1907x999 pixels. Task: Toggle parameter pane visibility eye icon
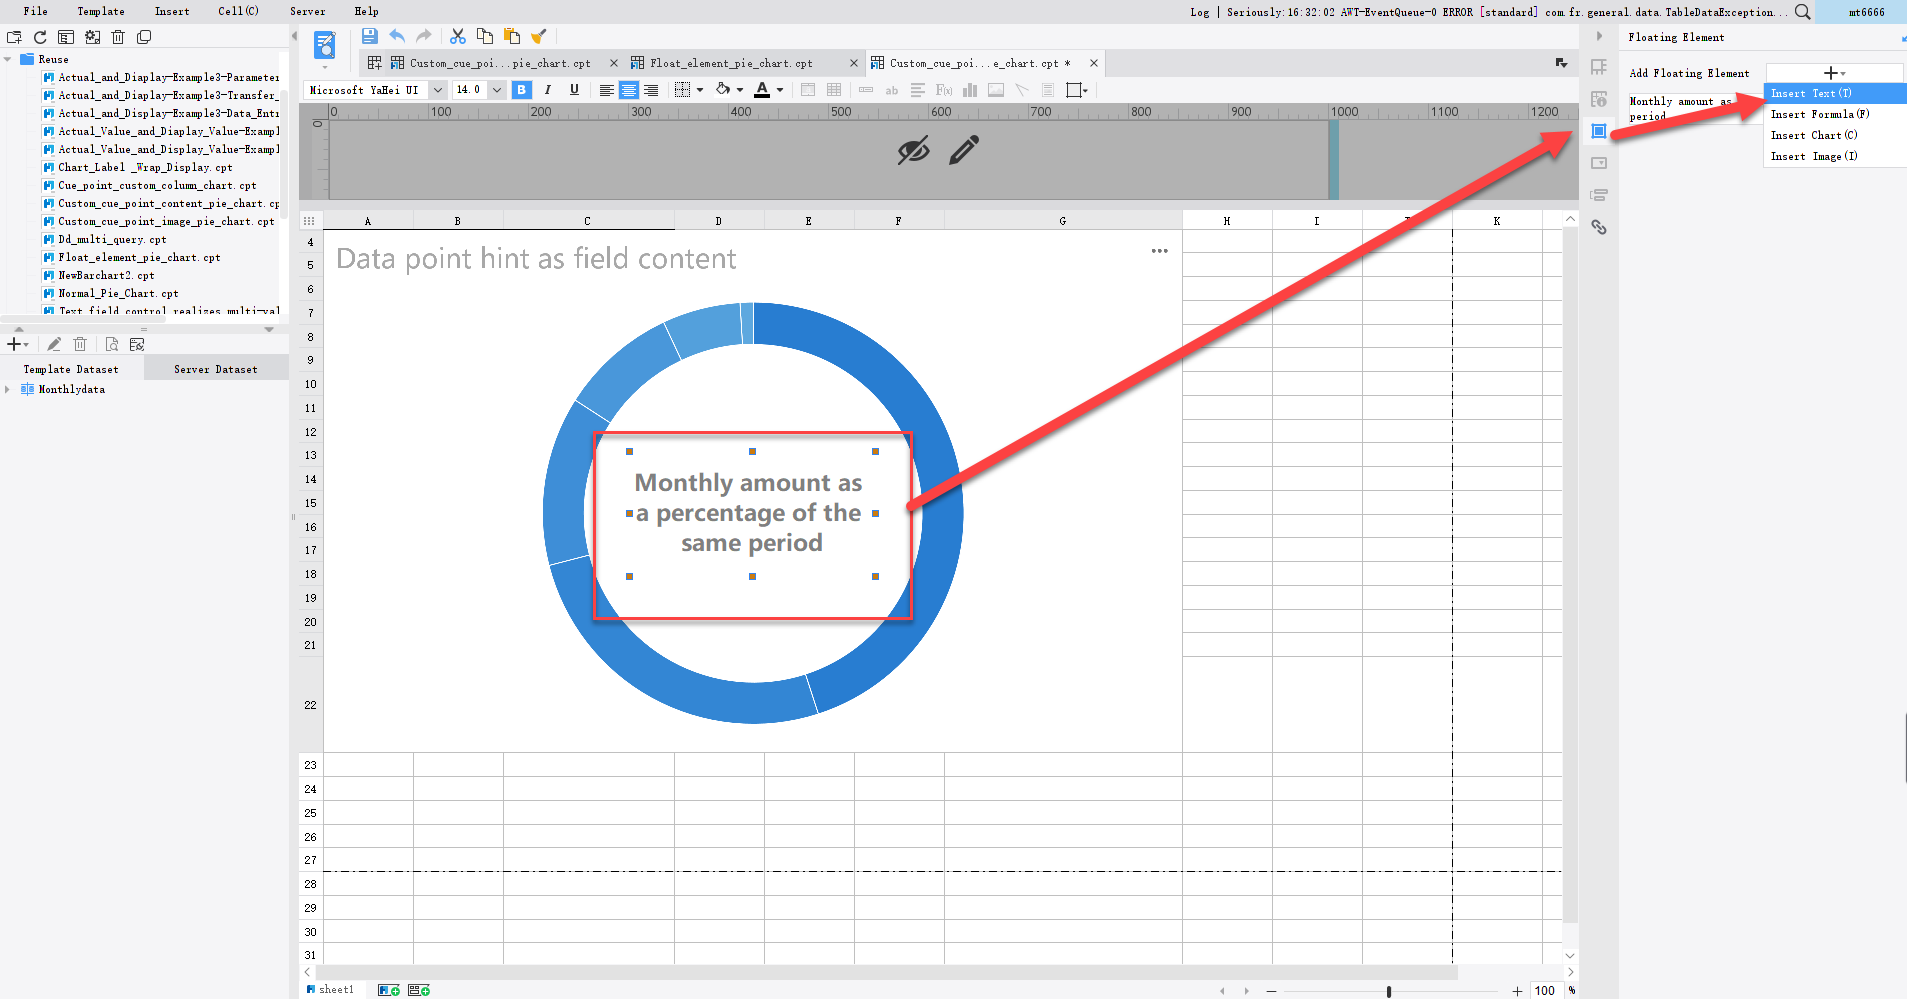[x=913, y=150]
